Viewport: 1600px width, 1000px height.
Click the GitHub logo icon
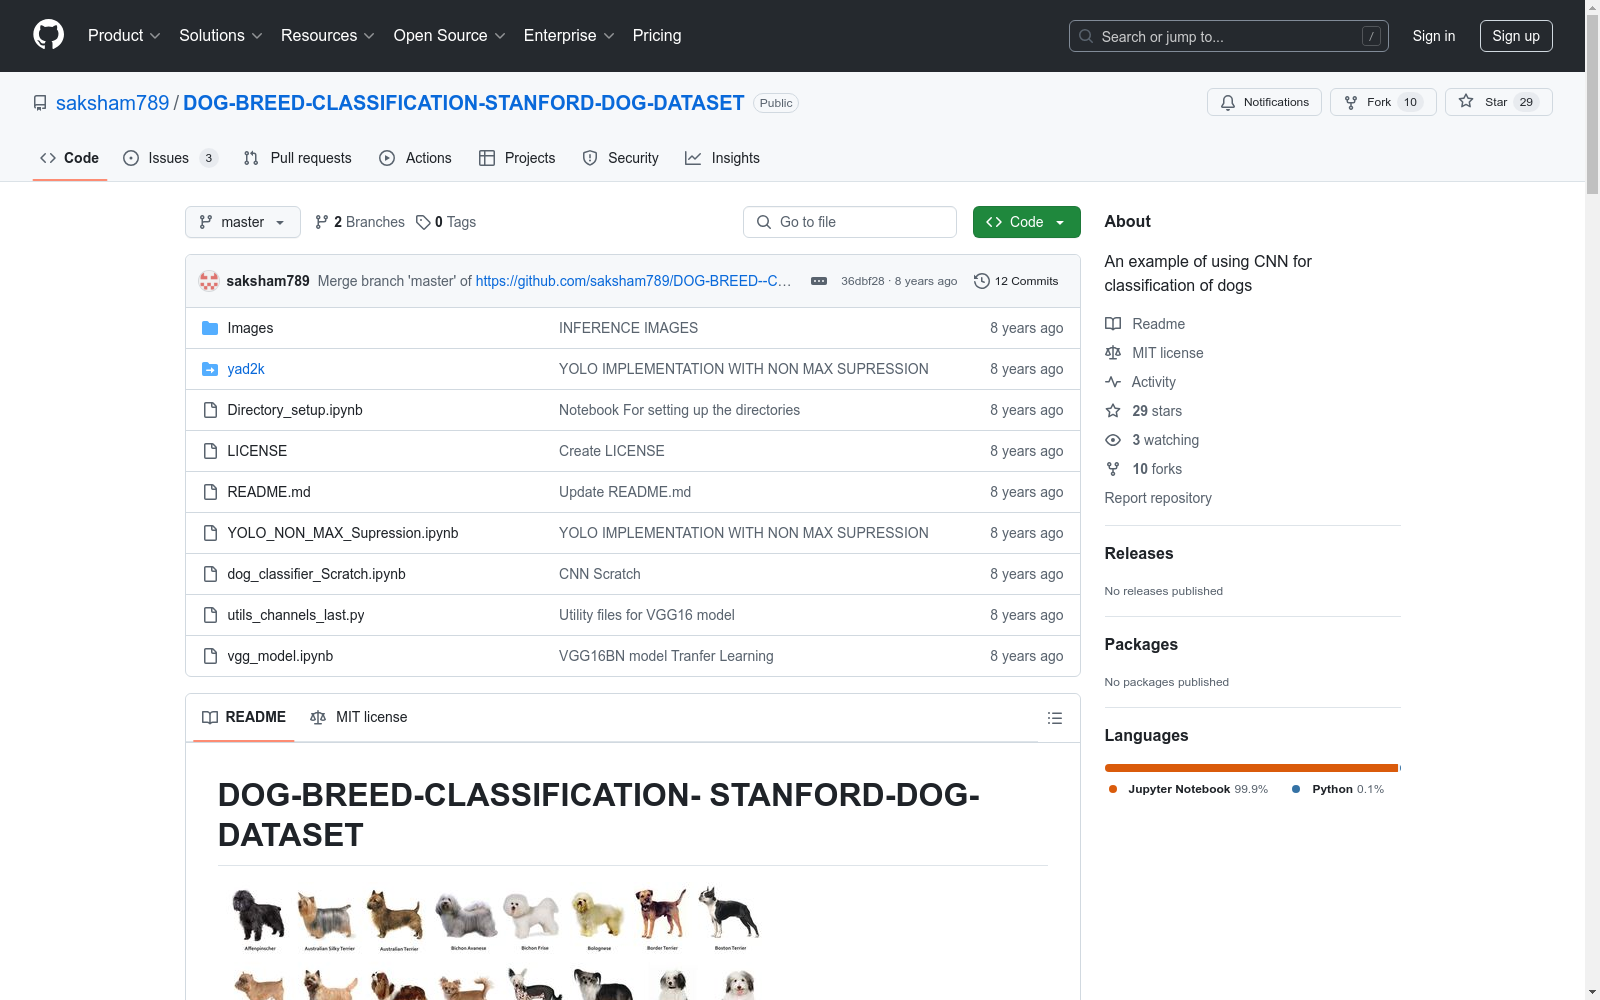point(48,35)
